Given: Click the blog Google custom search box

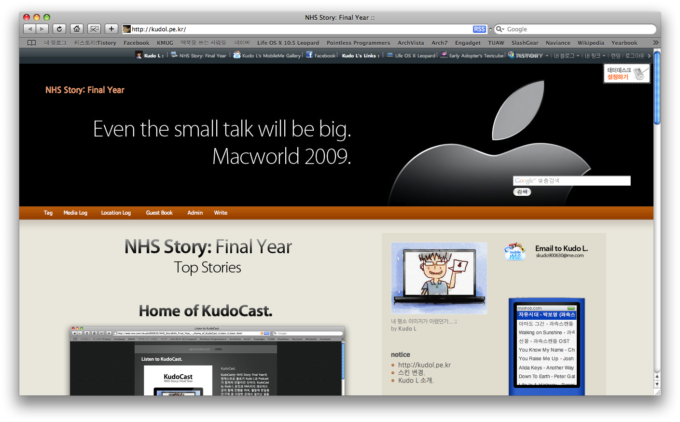Looking at the screenshot, I should pos(572,181).
